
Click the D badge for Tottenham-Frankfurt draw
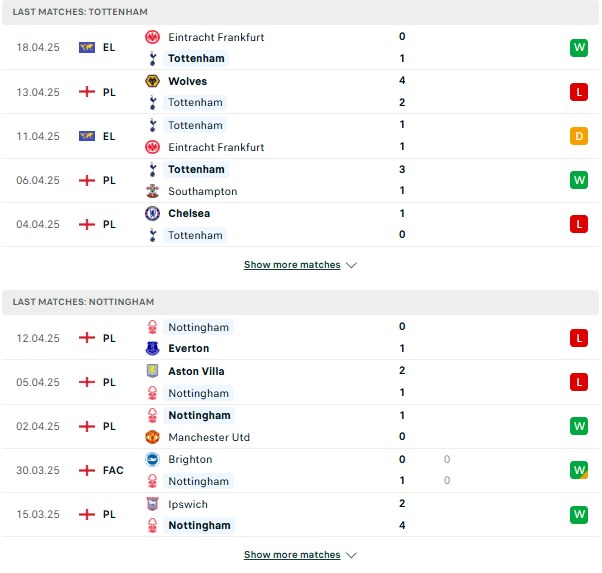(x=579, y=136)
